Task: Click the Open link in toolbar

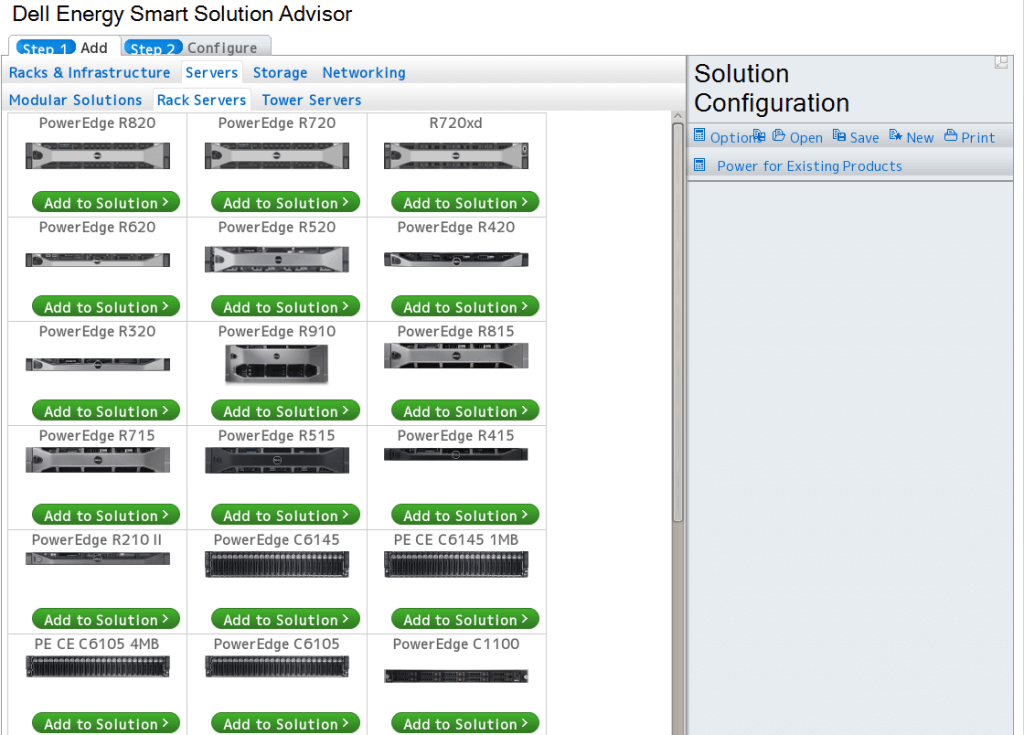Action: coord(806,137)
